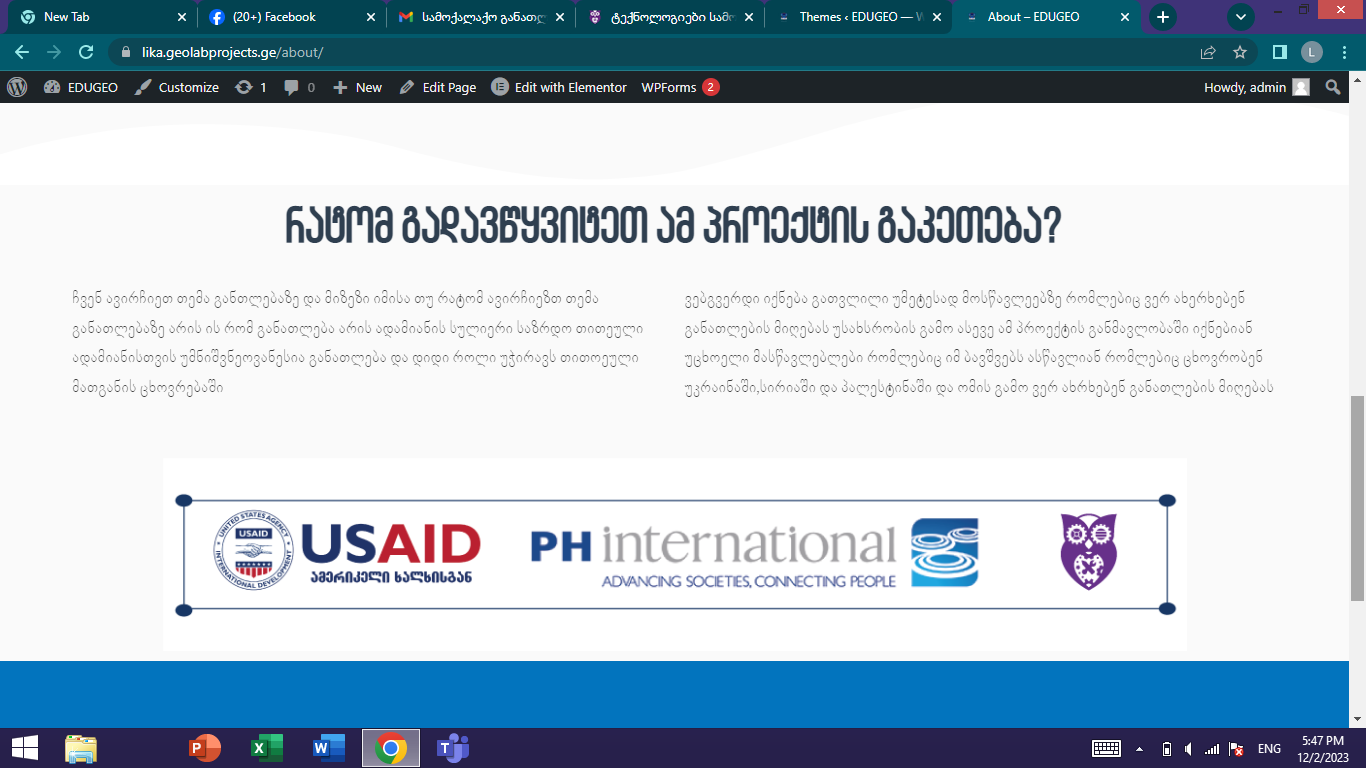Open tab search dropdown arrow
The height and width of the screenshot is (768, 1366).
pyautogui.click(x=1241, y=17)
